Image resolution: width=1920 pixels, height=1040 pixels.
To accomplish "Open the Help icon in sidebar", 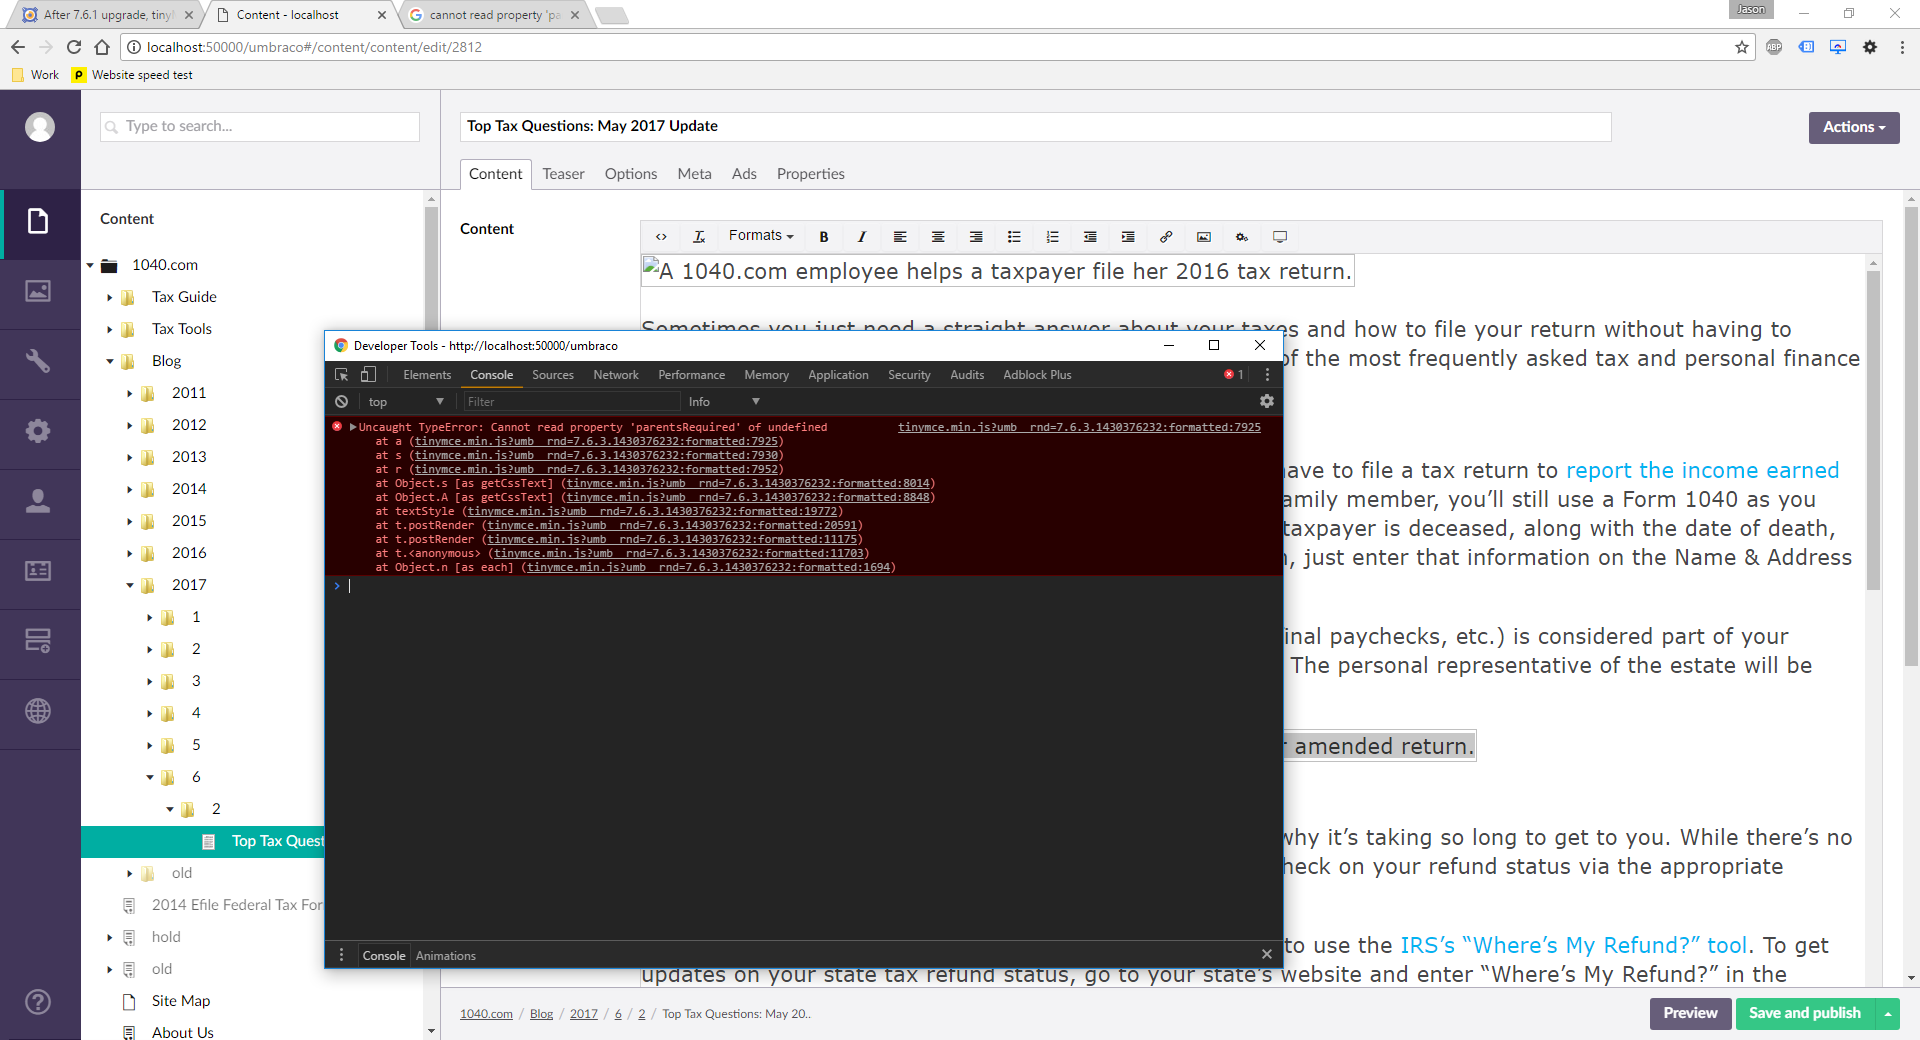I will coord(39,1002).
